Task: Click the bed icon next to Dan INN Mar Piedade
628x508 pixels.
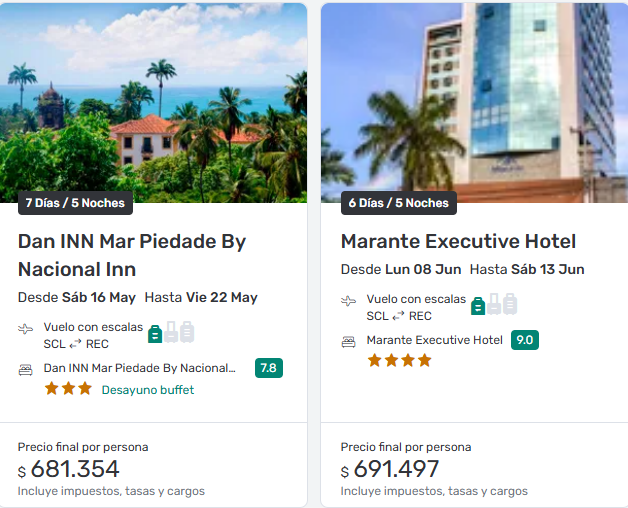Action: coord(26,369)
